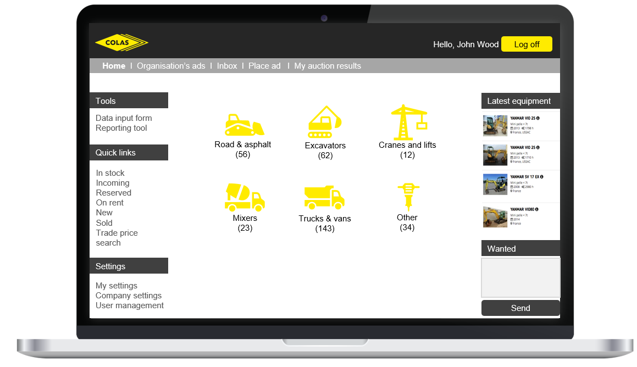Open Organisation's ads in navigation
Viewport: 637px width, 367px height.
tap(171, 66)
